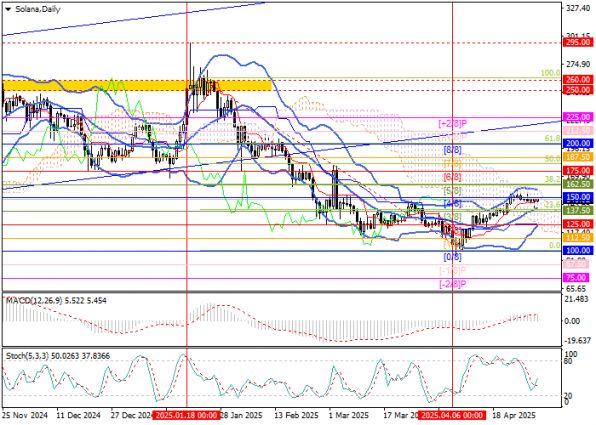The image size is (596, 425).
Task: Select the 1 Mar 2025 date label
Action: tap(349, 415)
